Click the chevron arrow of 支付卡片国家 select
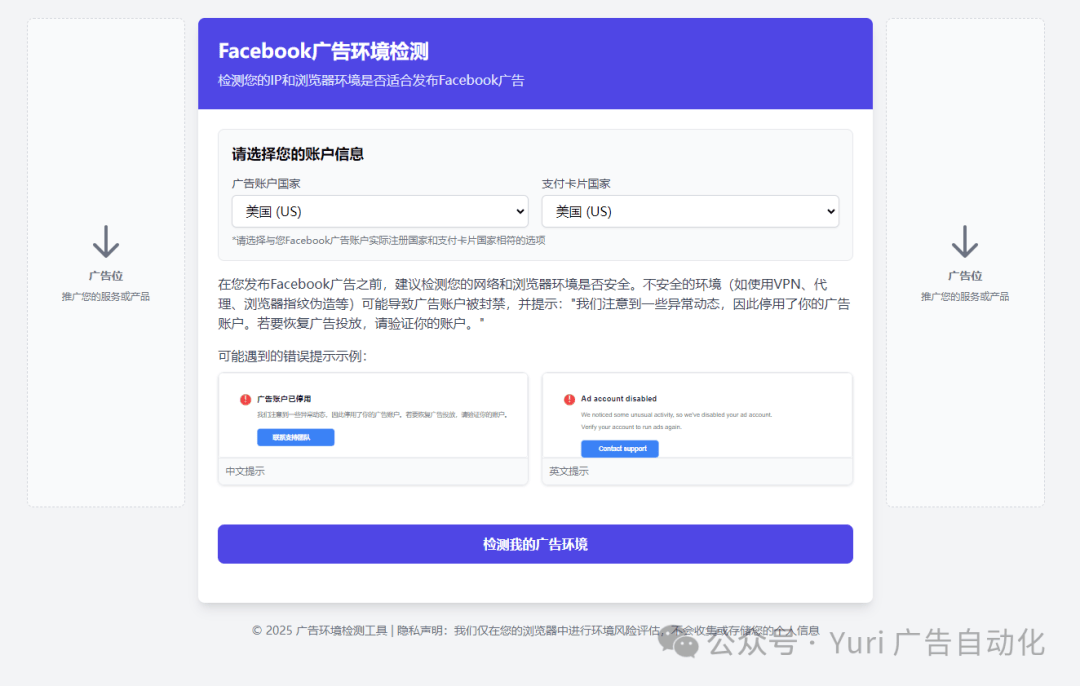 click(831, 211)
